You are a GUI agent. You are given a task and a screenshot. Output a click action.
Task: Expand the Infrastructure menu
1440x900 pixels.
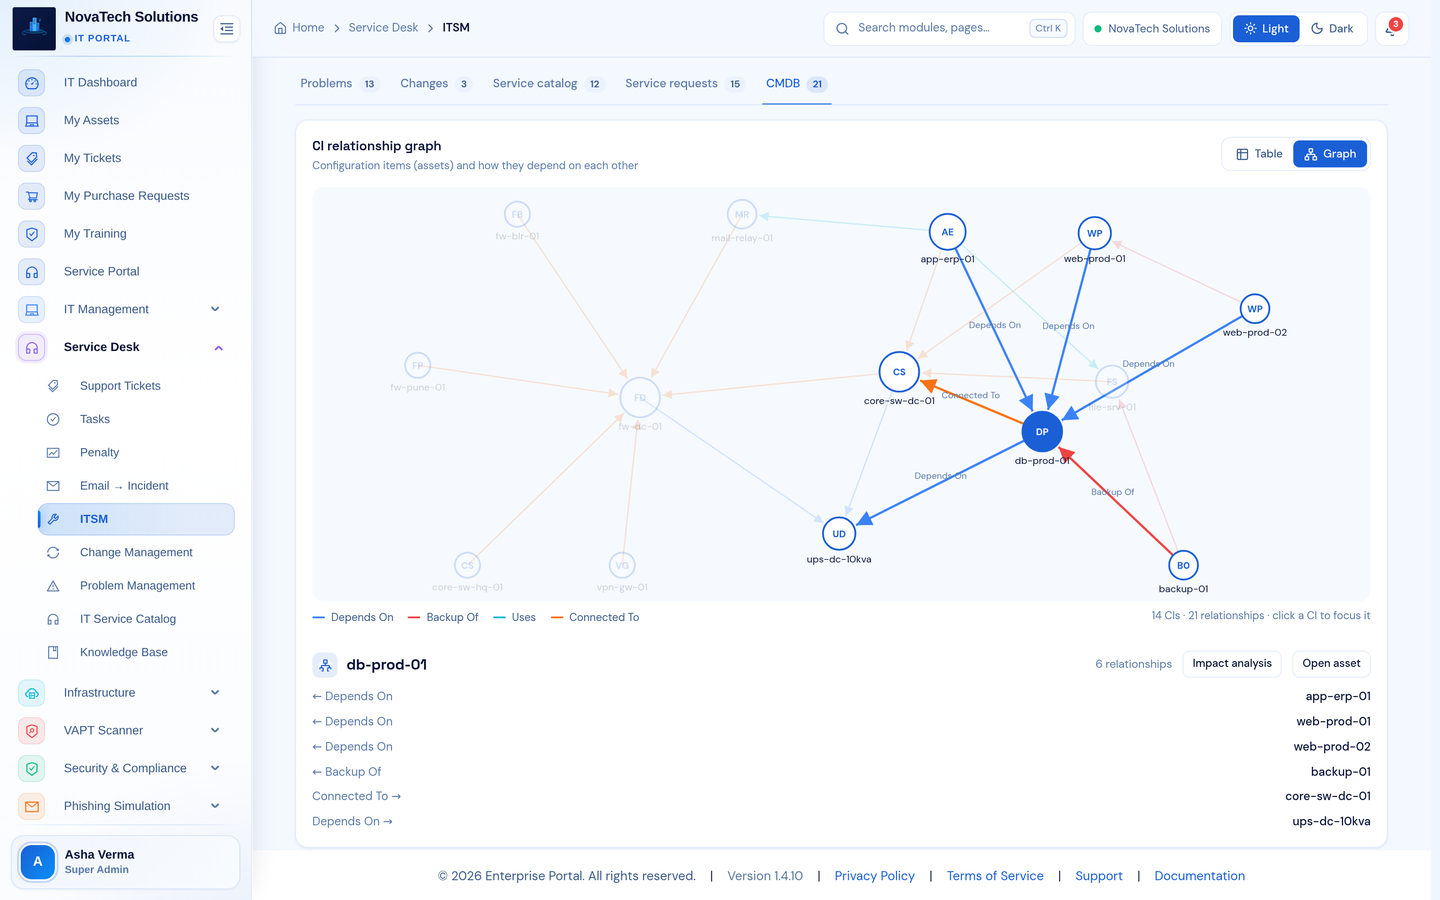coord(215,693)
